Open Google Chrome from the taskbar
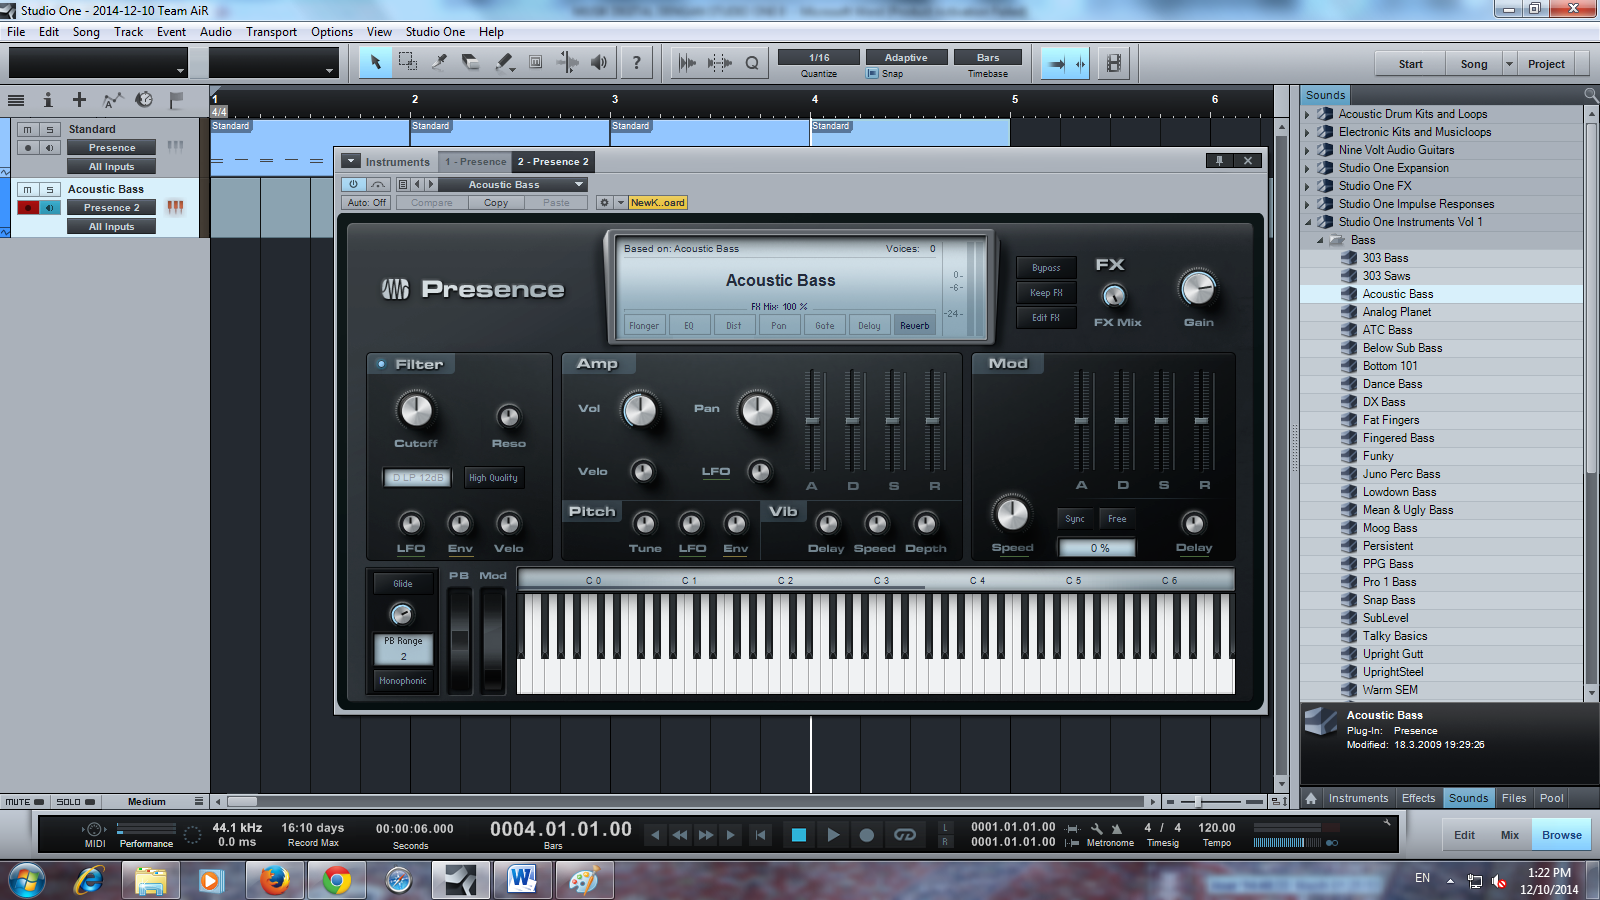Screen dimensions: 1600x900 (337, 880)
